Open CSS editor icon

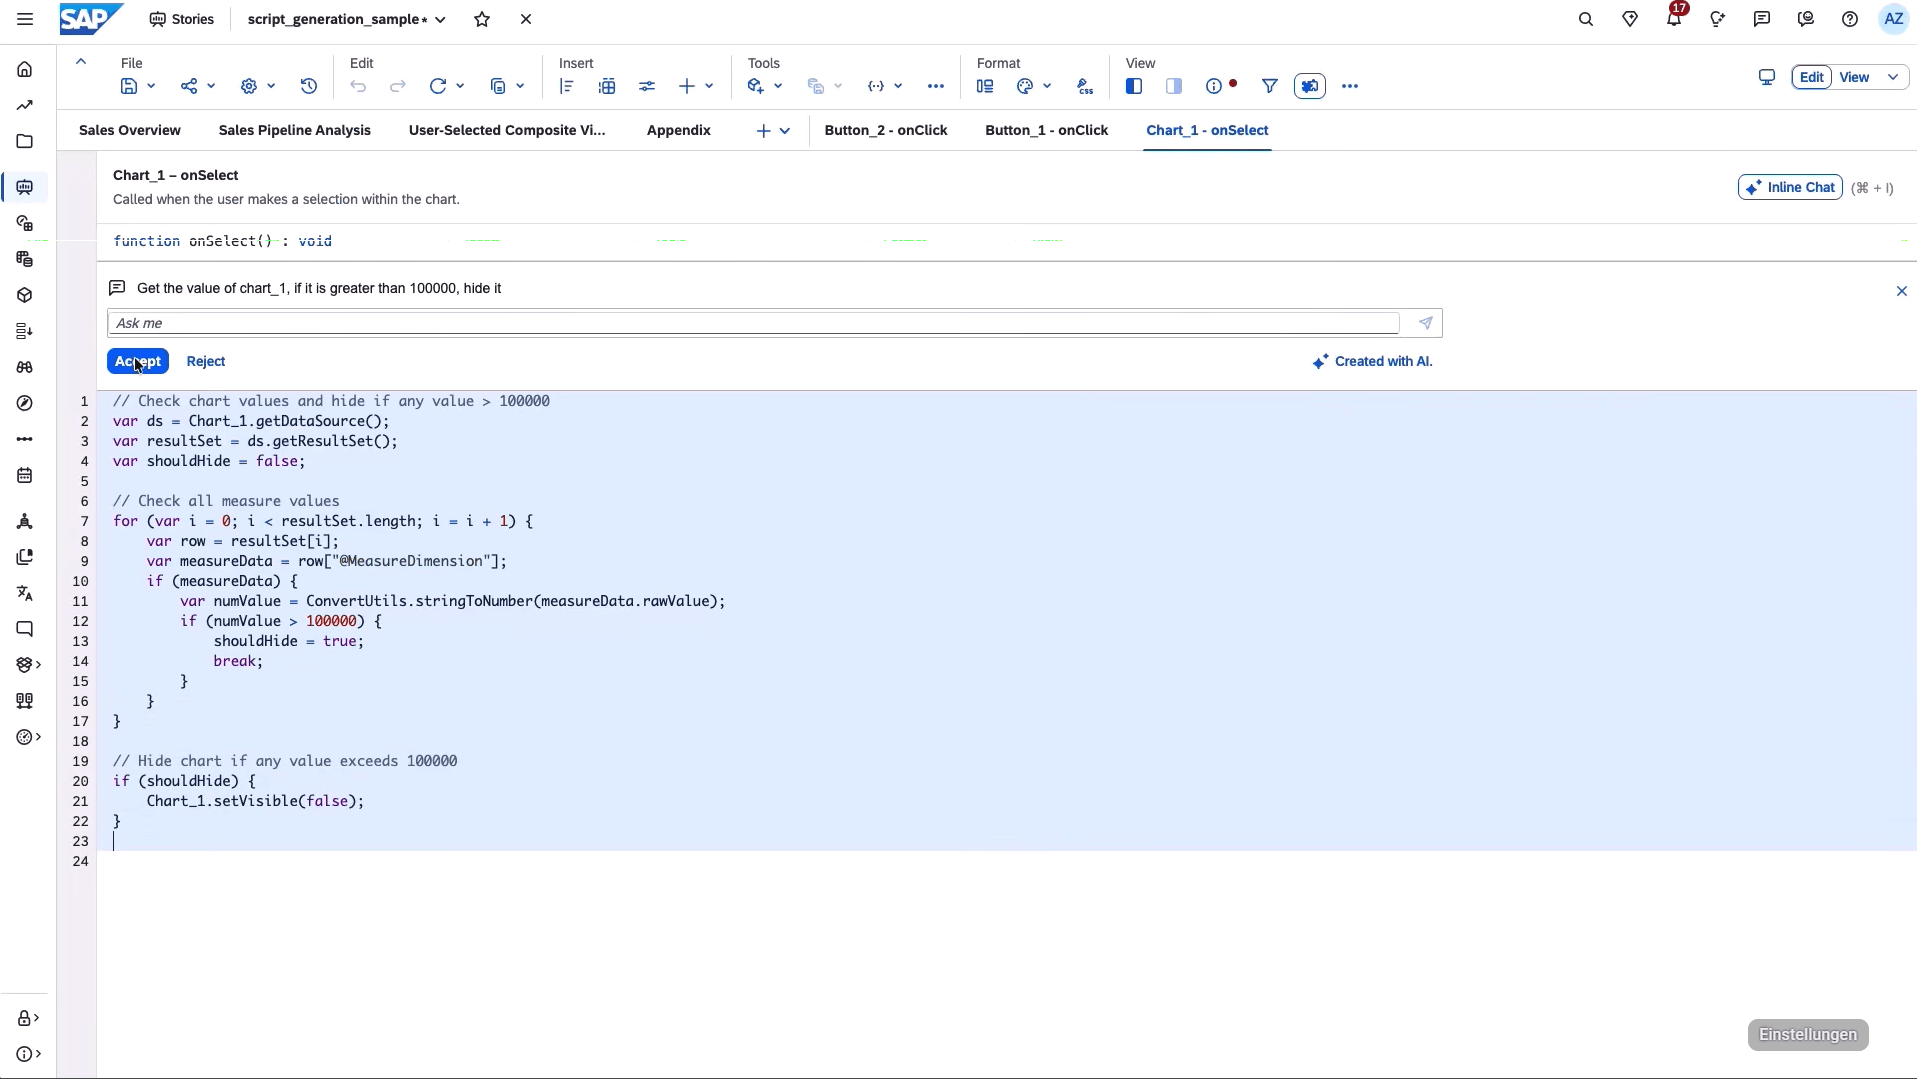tap(1085, 86)
